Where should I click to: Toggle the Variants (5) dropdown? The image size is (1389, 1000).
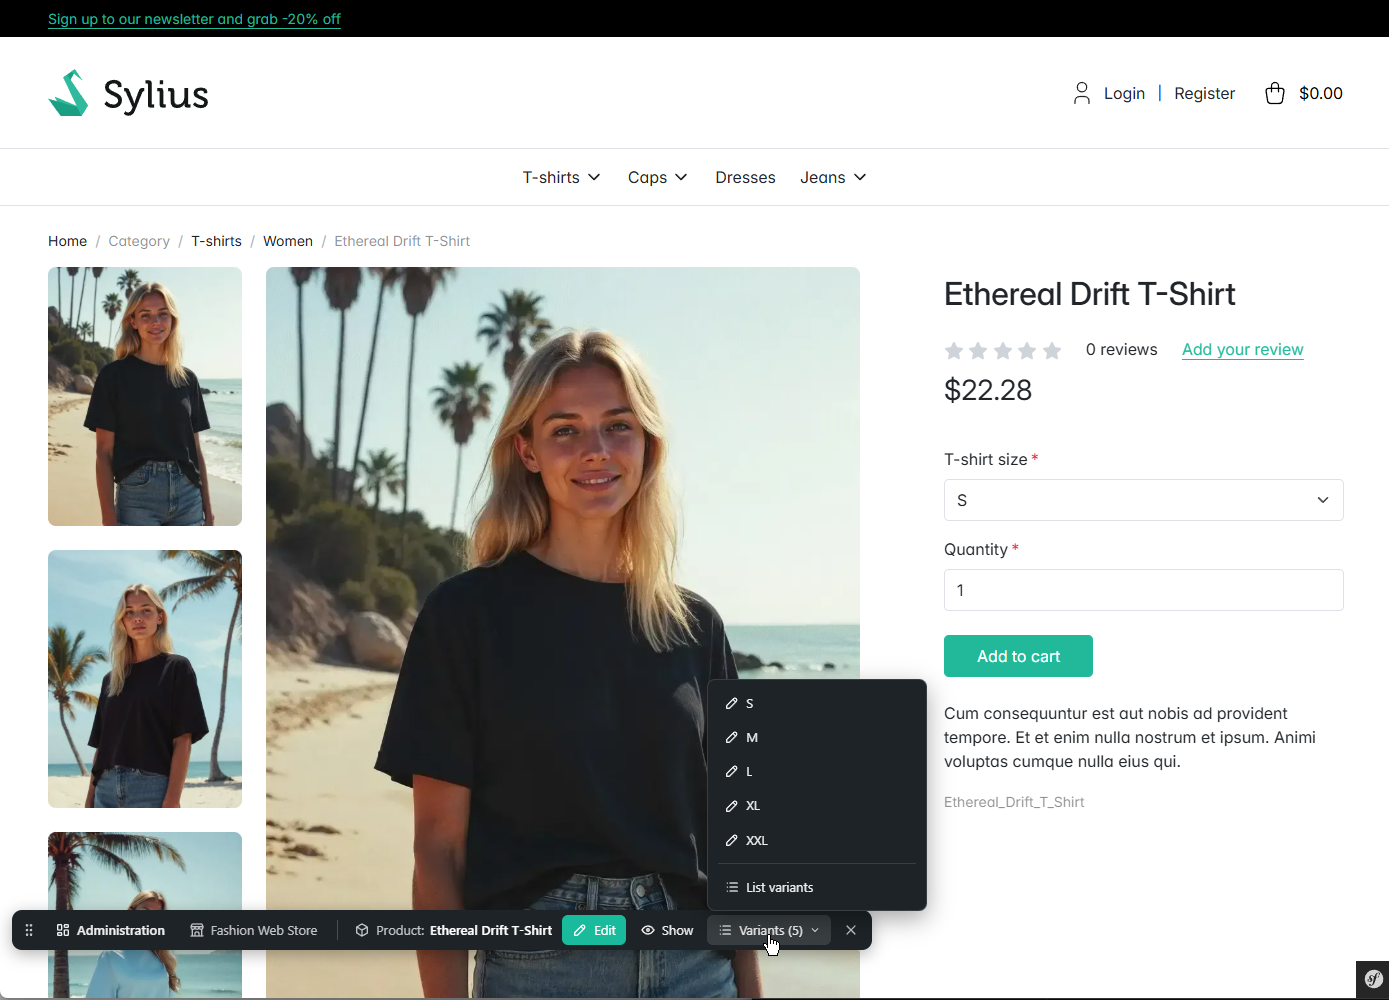769,930
